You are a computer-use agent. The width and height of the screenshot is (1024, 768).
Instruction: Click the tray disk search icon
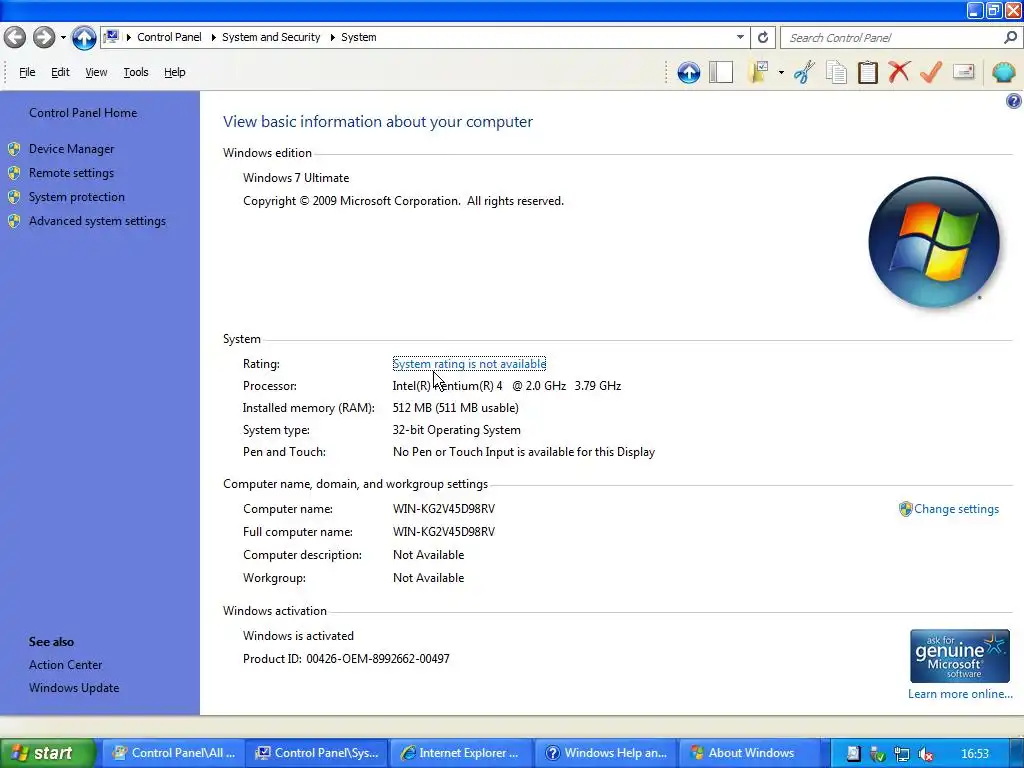(852, 754)
